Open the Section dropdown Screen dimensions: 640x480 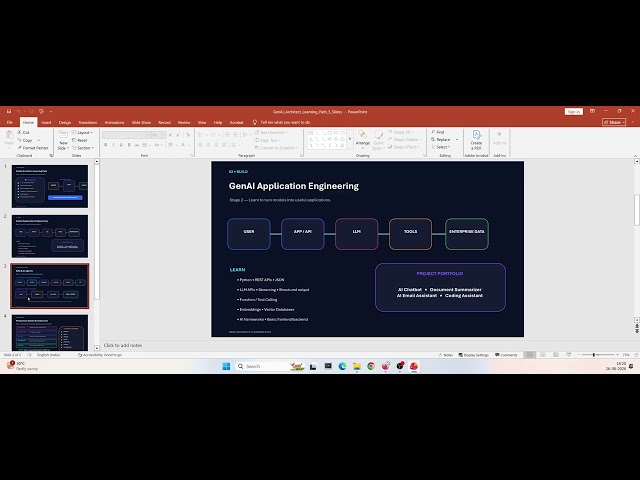tap(83, 148)
